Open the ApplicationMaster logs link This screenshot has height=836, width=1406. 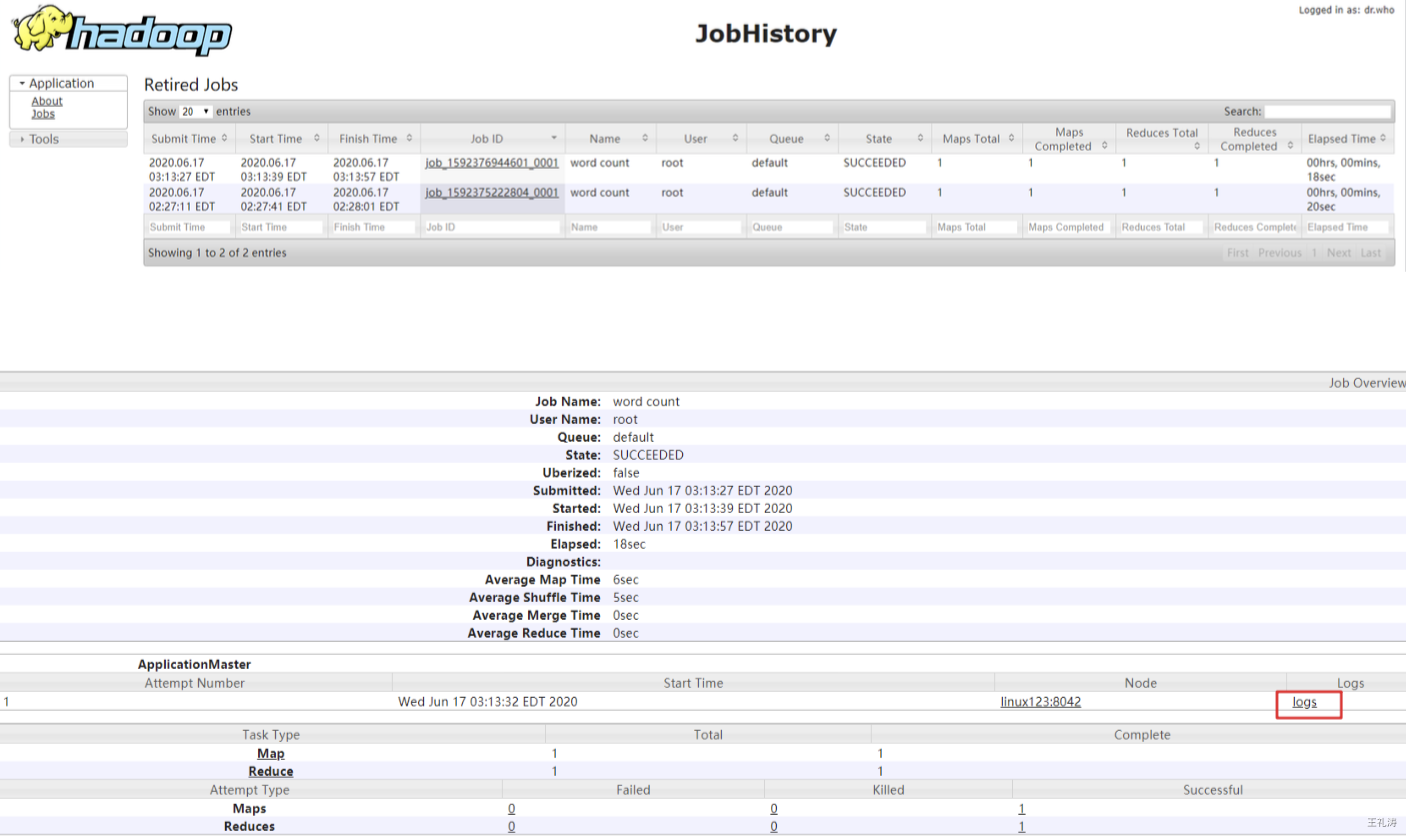pos(1305,702)
